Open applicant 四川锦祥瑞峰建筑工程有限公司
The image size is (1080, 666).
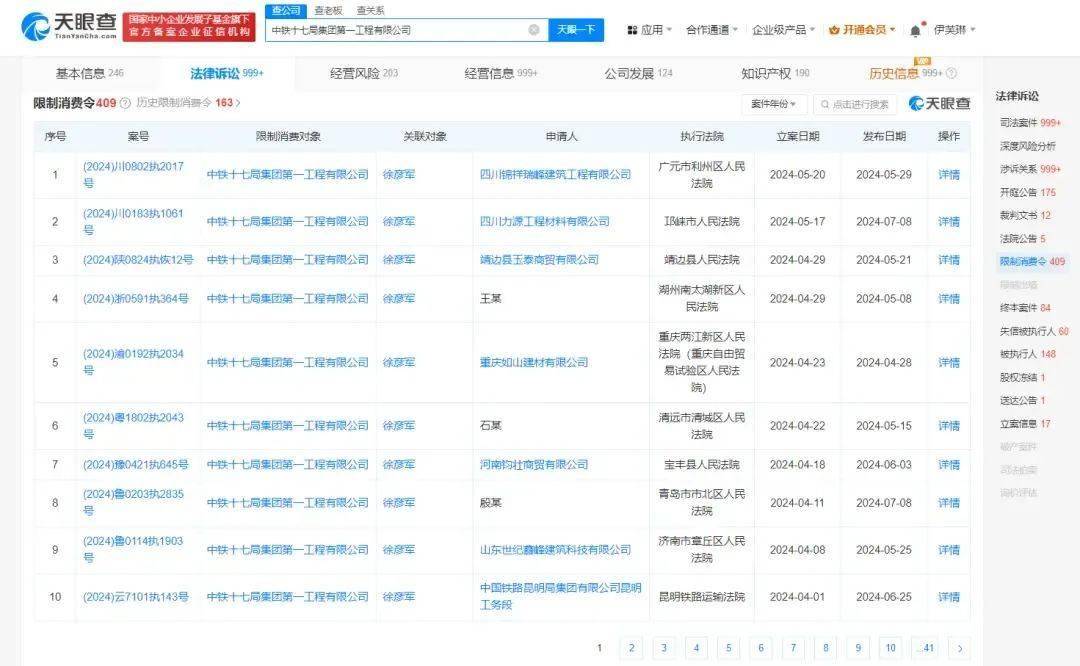pos(555,175)
